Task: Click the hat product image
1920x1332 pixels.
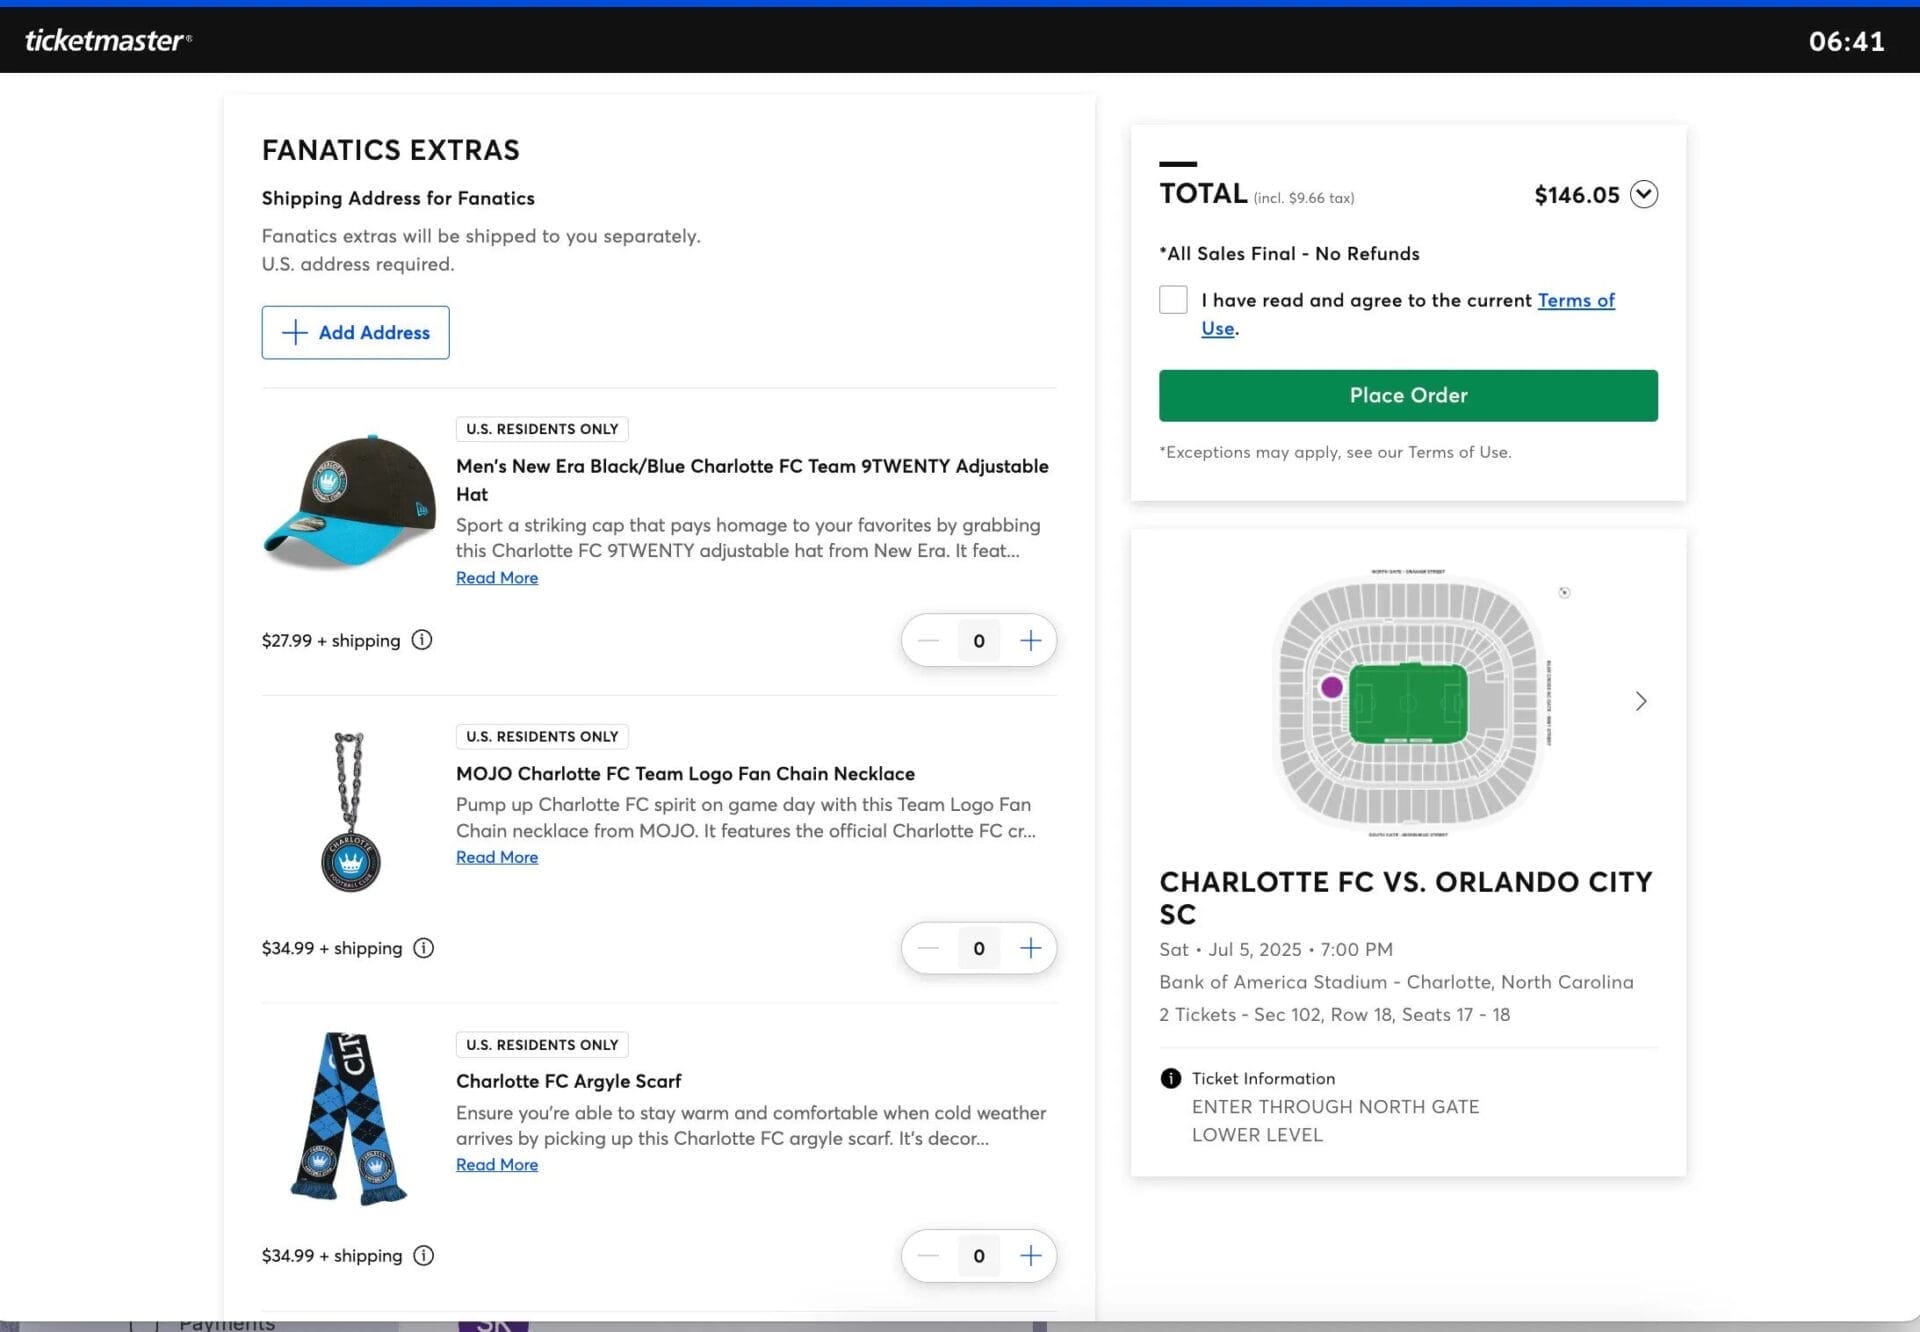Action: click(349, 501)
